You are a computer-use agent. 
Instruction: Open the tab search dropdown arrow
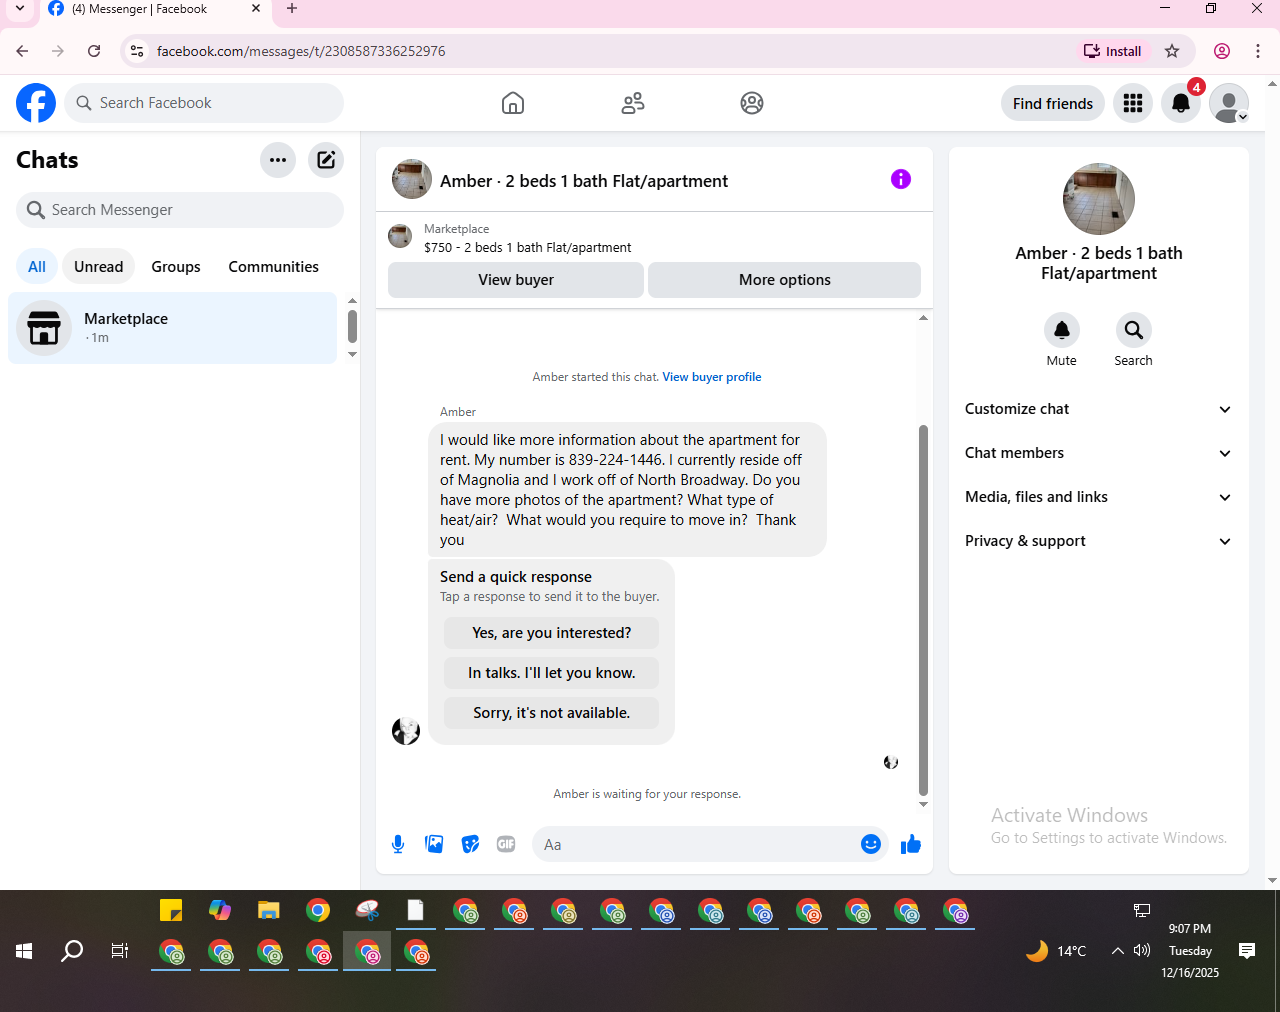click(19, 9)
